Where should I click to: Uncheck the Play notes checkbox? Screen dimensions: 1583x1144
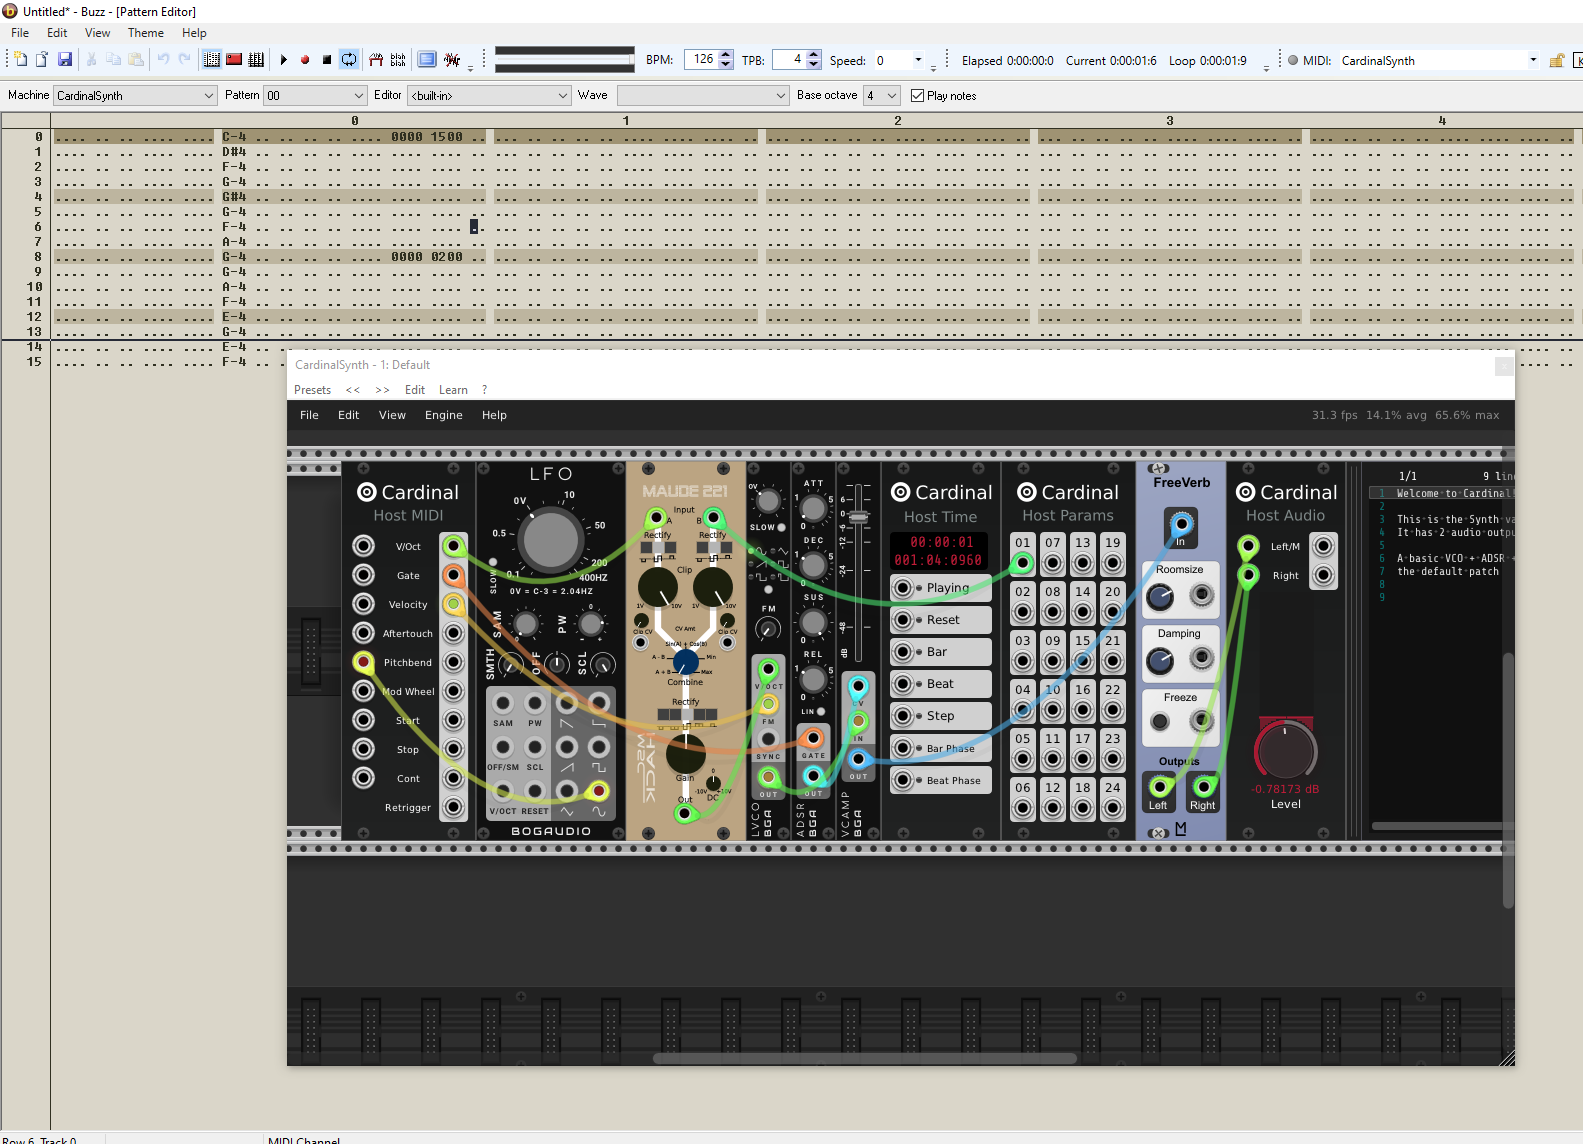point(918,96)
